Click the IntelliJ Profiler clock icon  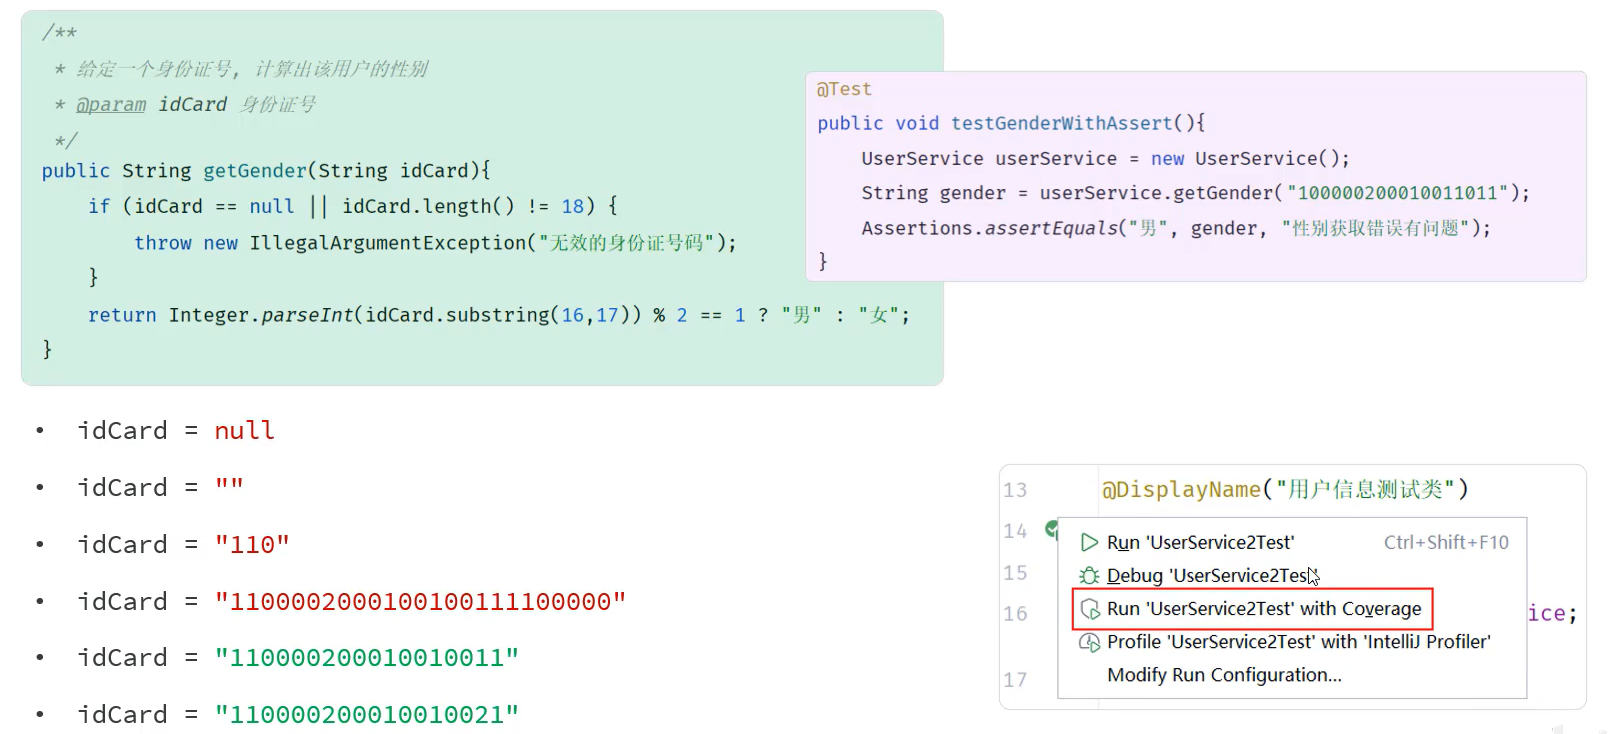tap(1089, 642)
